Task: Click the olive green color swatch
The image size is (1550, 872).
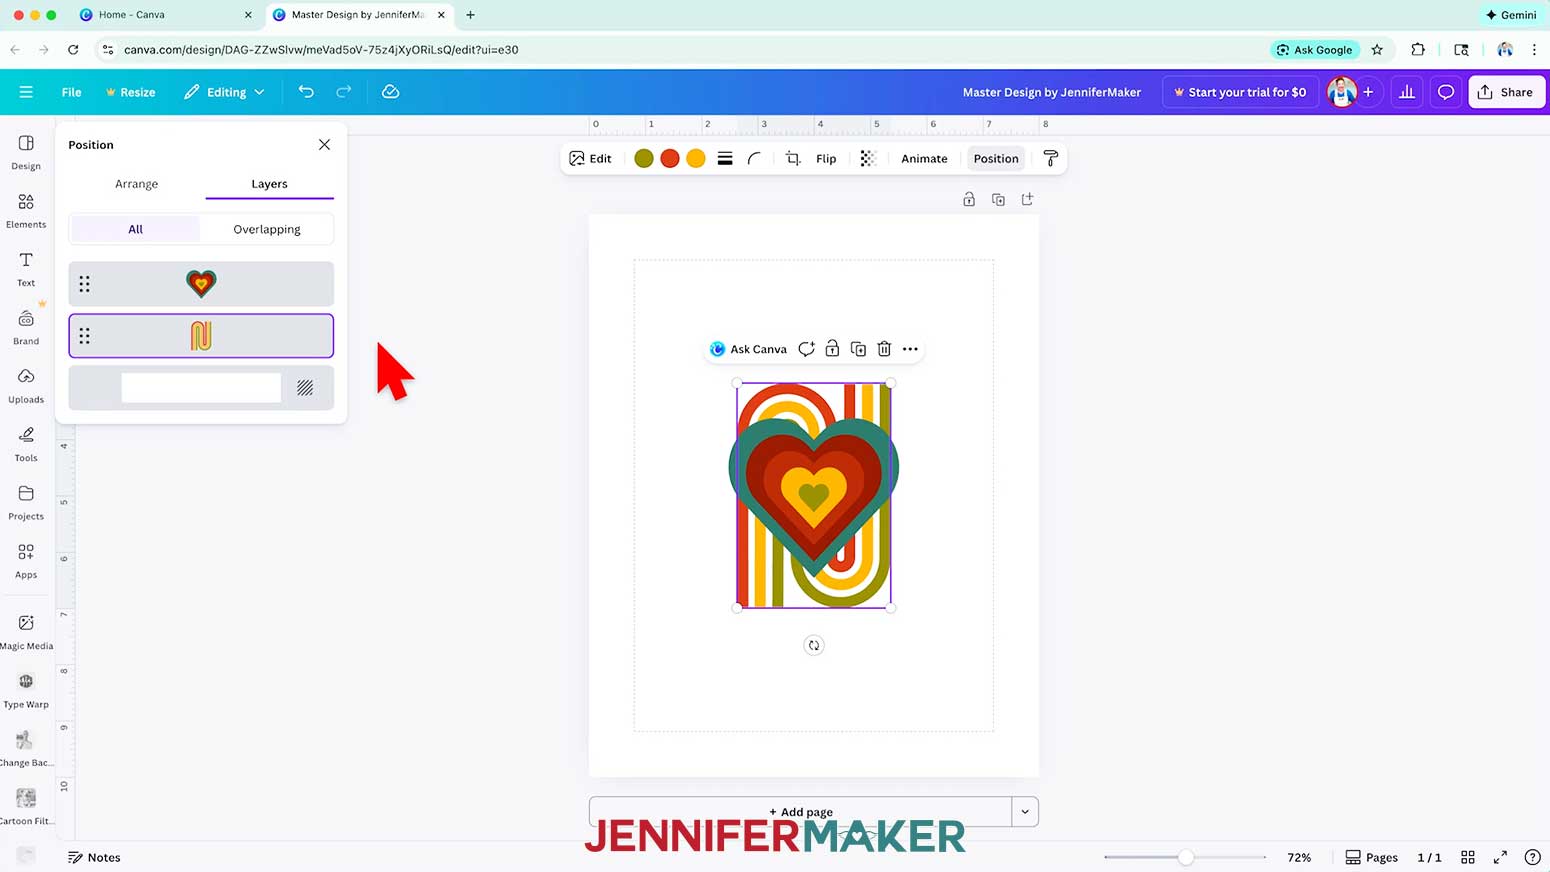Action: [644, 158]
